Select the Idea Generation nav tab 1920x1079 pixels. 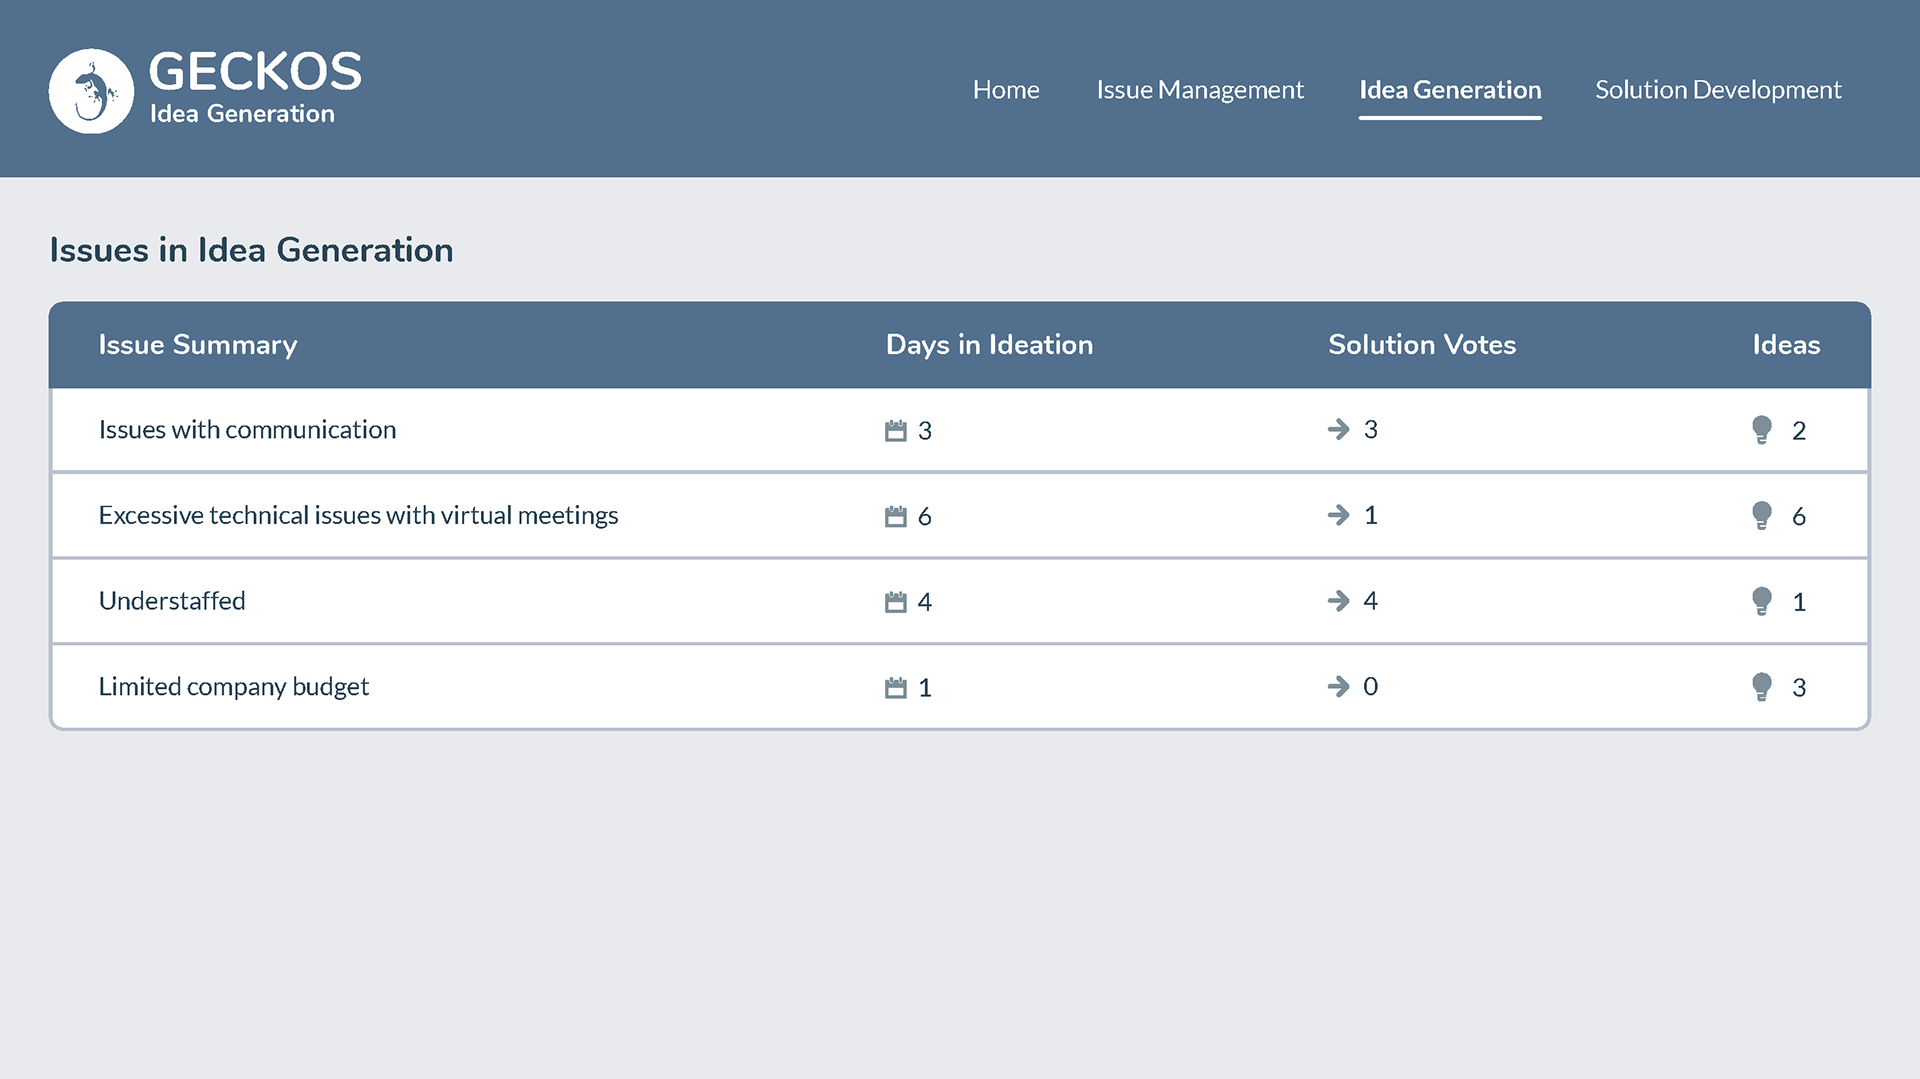point(1450,90)
